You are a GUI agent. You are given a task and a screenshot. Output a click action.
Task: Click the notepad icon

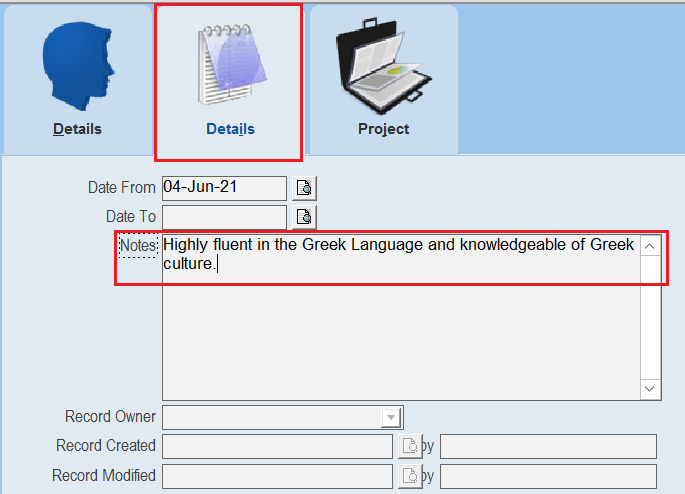click(232, 64)
